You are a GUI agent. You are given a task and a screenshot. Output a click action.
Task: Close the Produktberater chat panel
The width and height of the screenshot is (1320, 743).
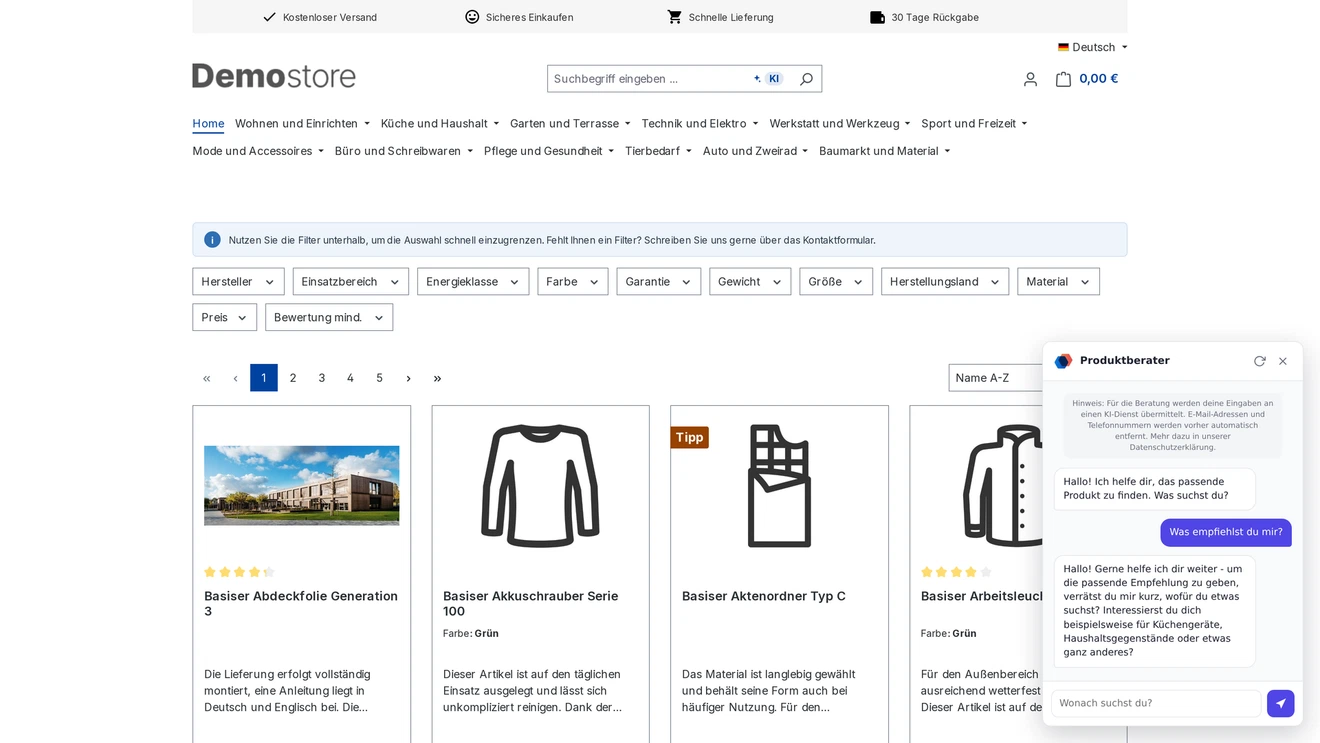pyautogui.click(x=1283, y=361)
